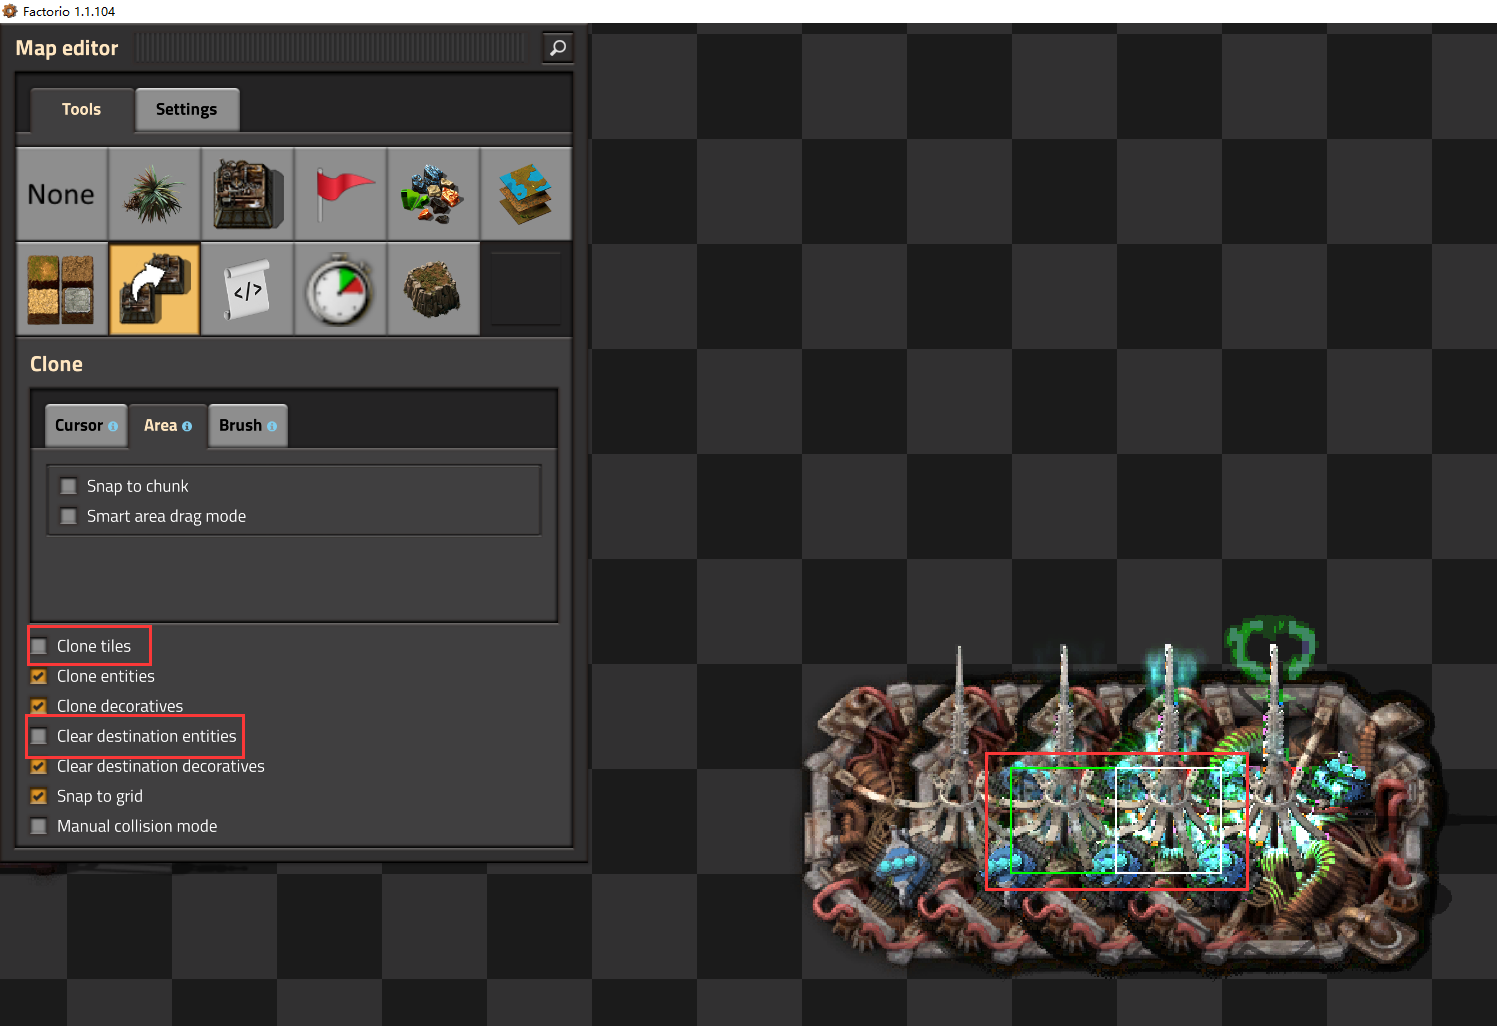
Task: Click the Factorio app icon in title bar
Action: tap(10, 11)
